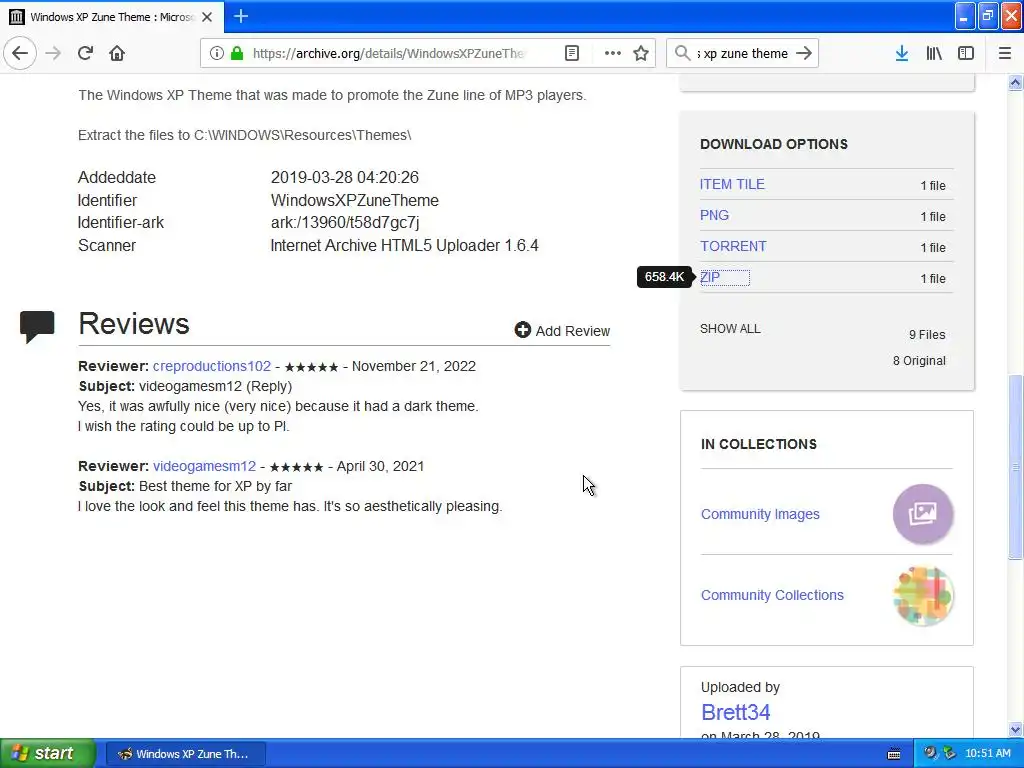Click the Community Images purple thumbnail
Viewport: 1024px width, 768px height.
click(x=923, y=514)
